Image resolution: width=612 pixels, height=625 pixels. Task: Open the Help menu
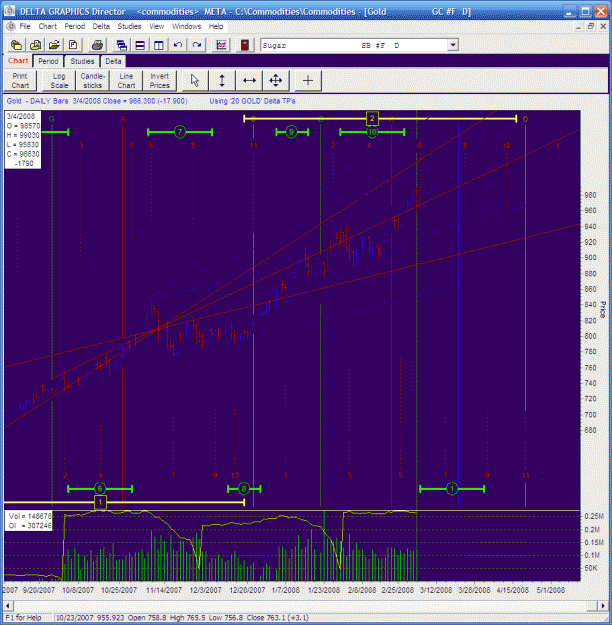216,26
